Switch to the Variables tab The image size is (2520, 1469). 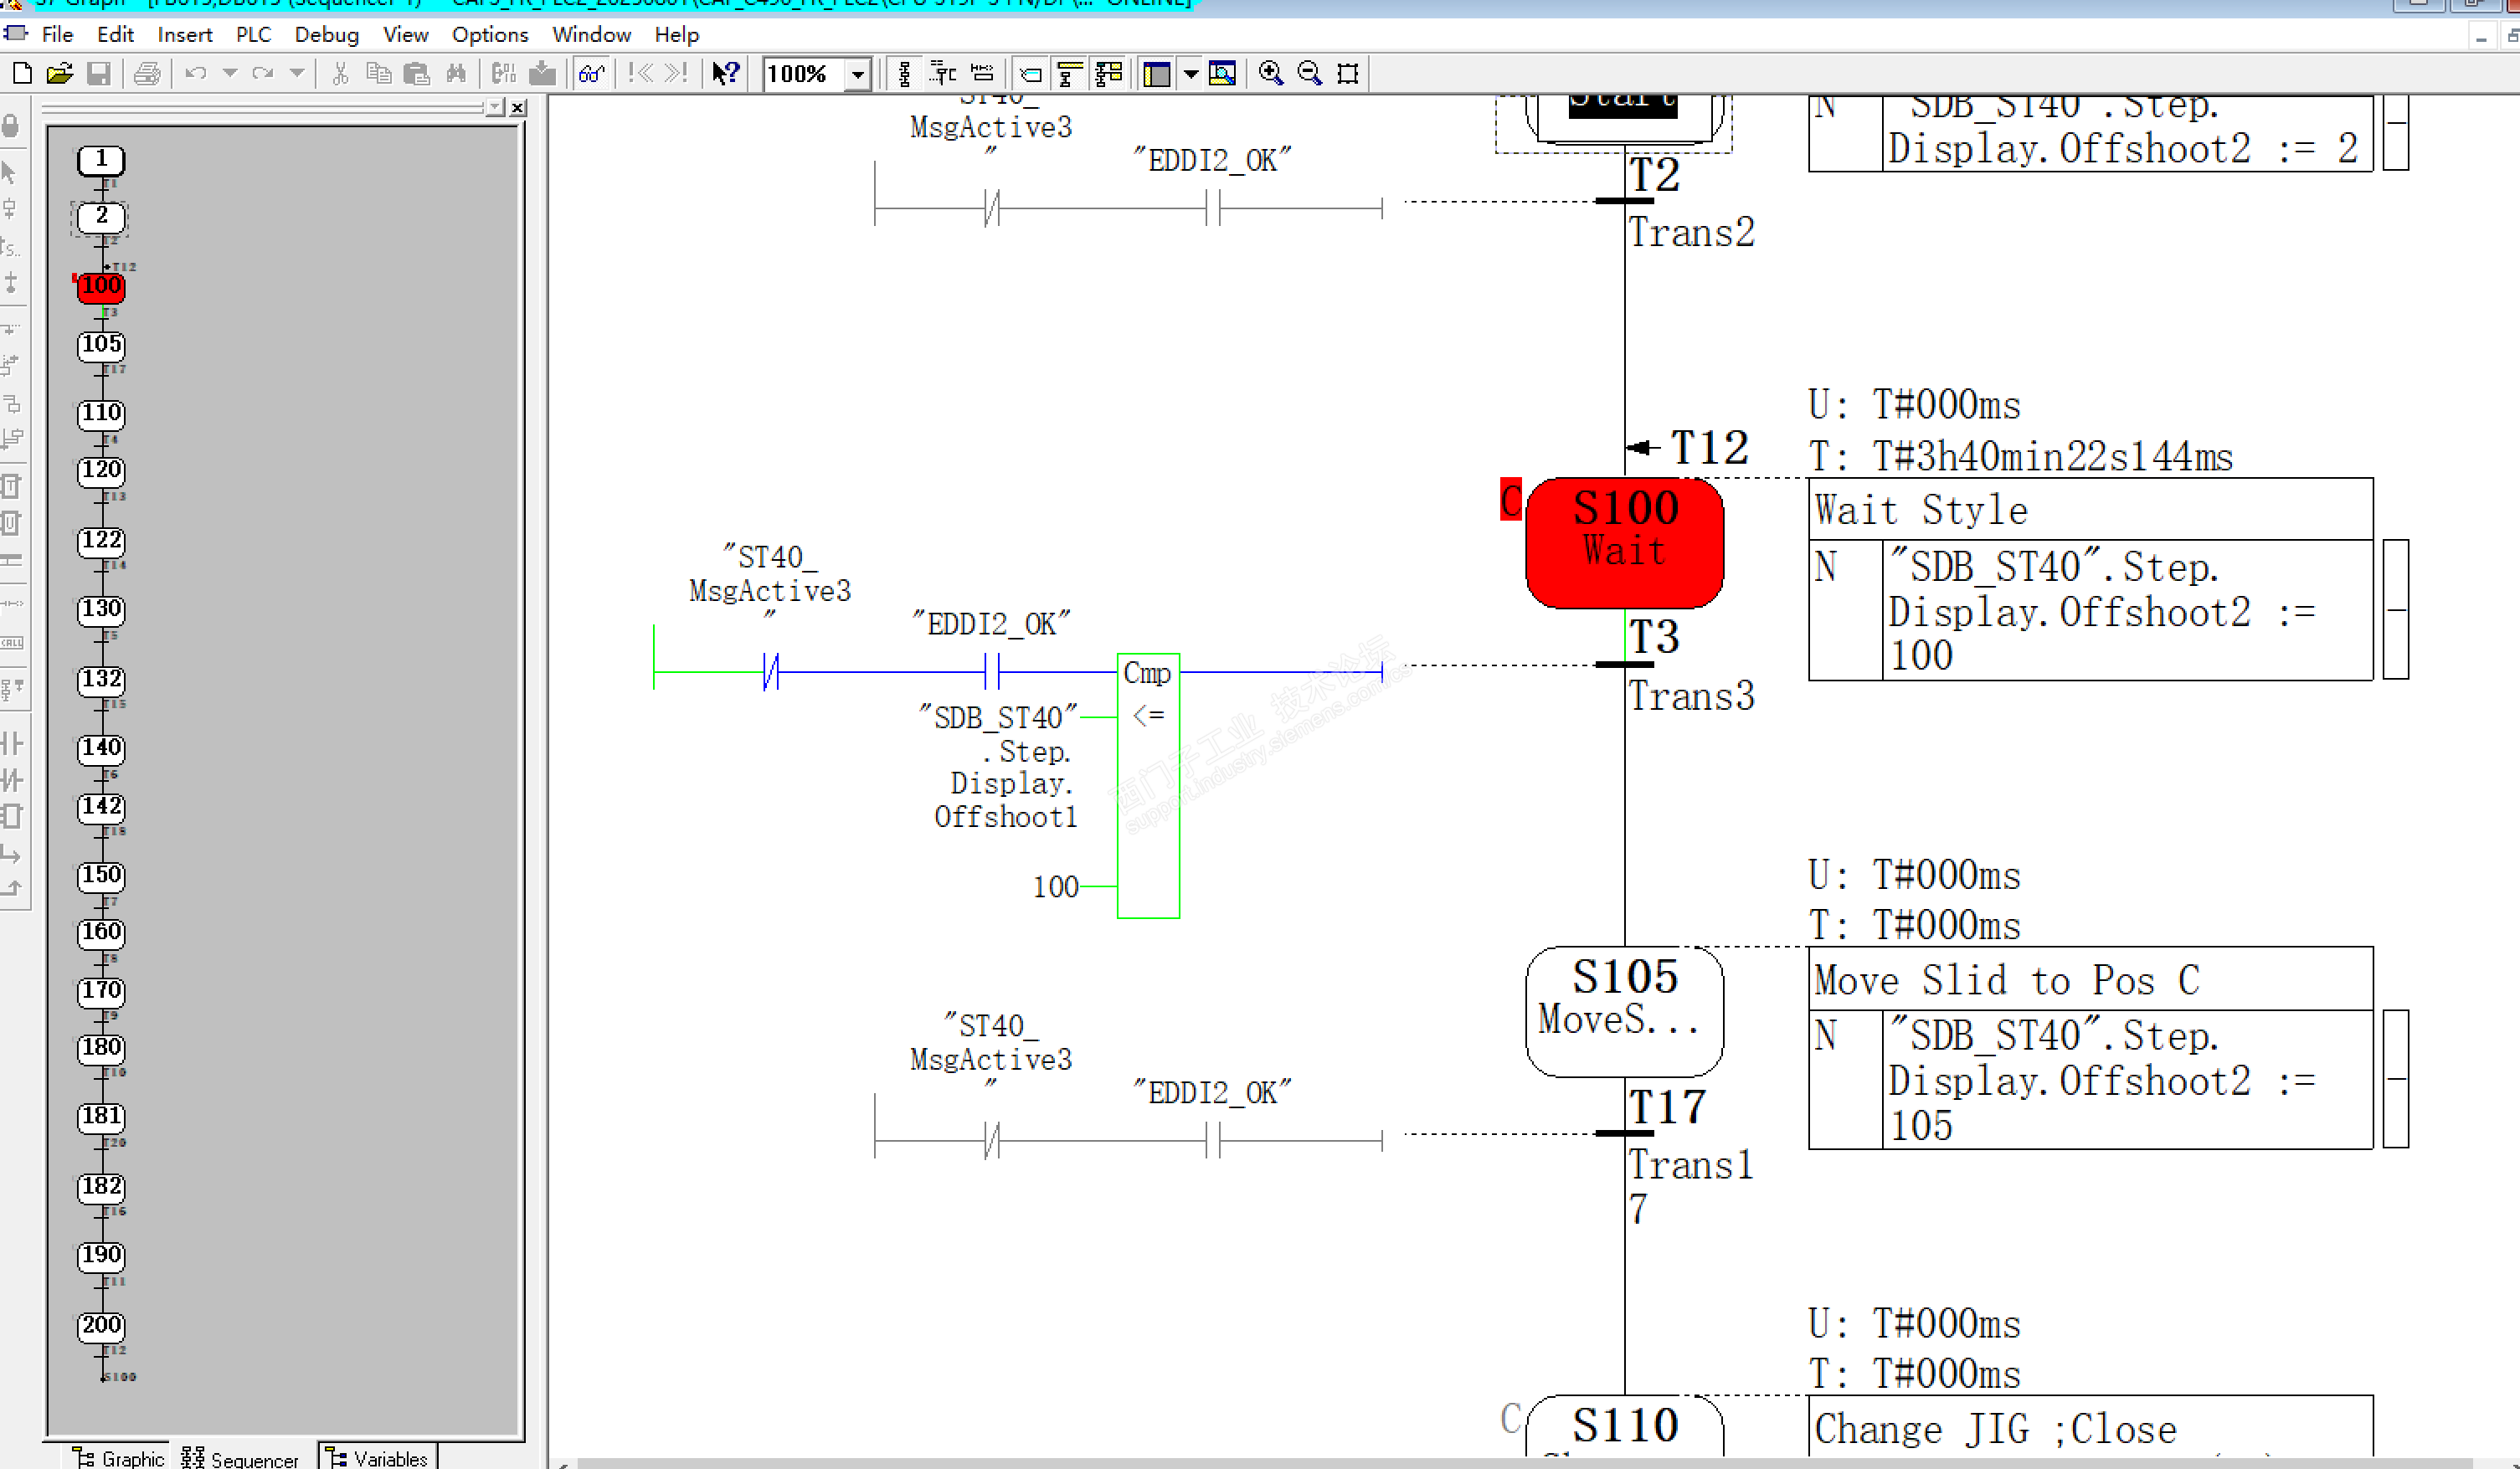378,1458
